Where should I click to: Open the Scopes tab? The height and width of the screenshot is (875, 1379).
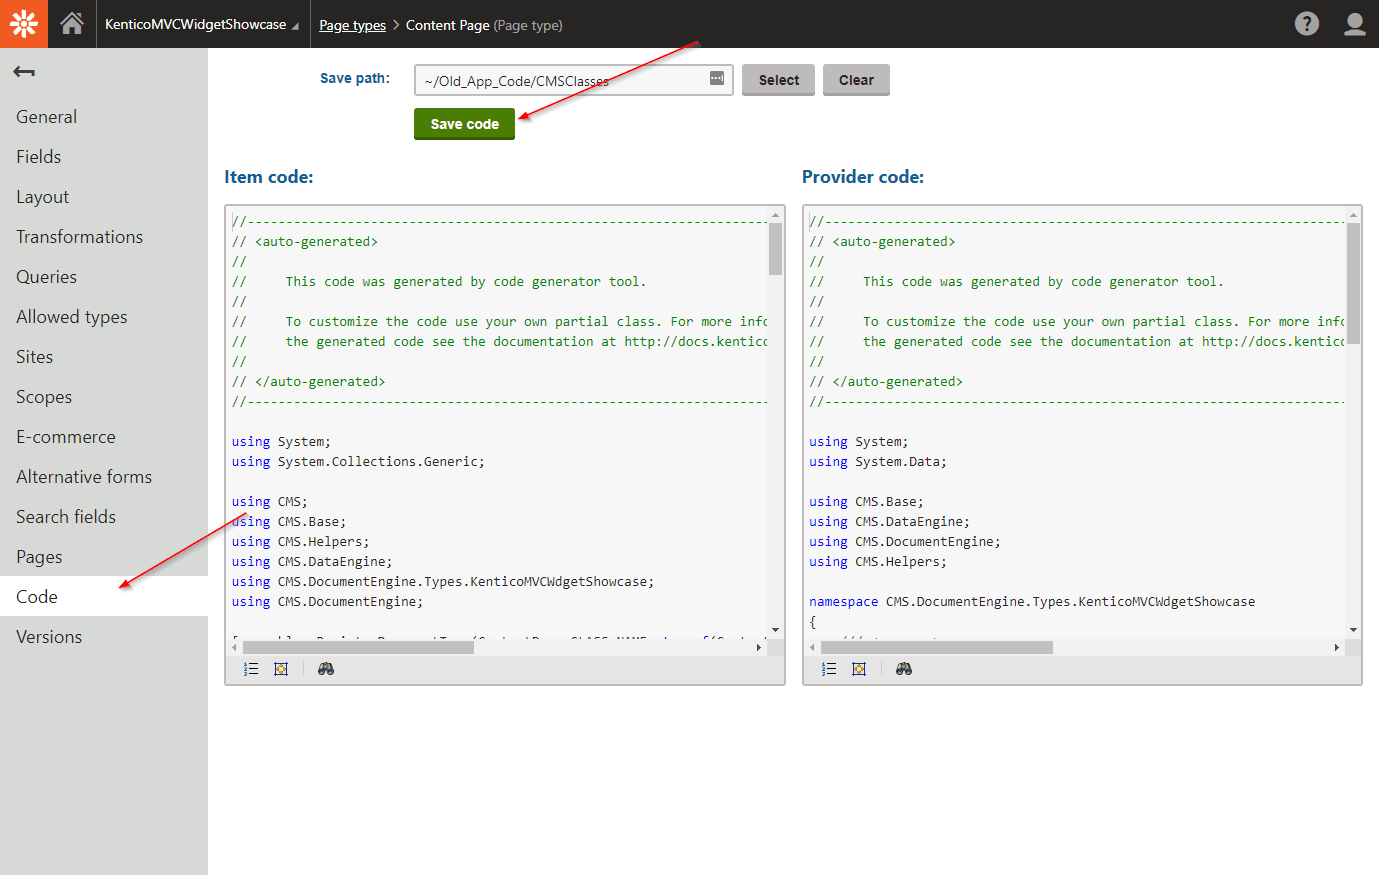(x=104, y=397)
